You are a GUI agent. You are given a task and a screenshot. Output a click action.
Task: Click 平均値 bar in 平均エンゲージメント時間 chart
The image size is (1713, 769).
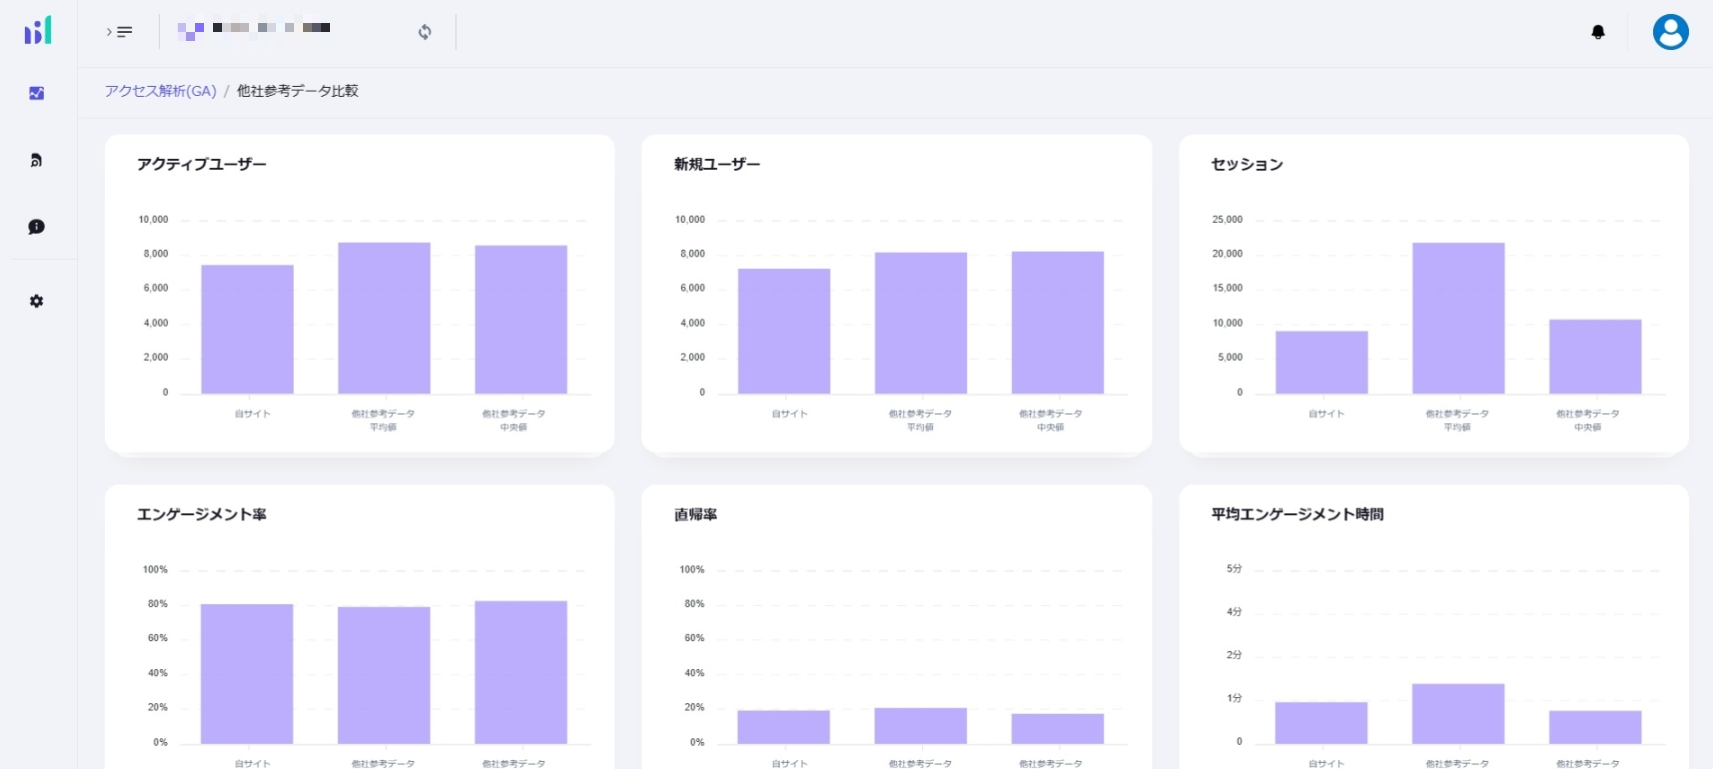[x=1458, y=713]
